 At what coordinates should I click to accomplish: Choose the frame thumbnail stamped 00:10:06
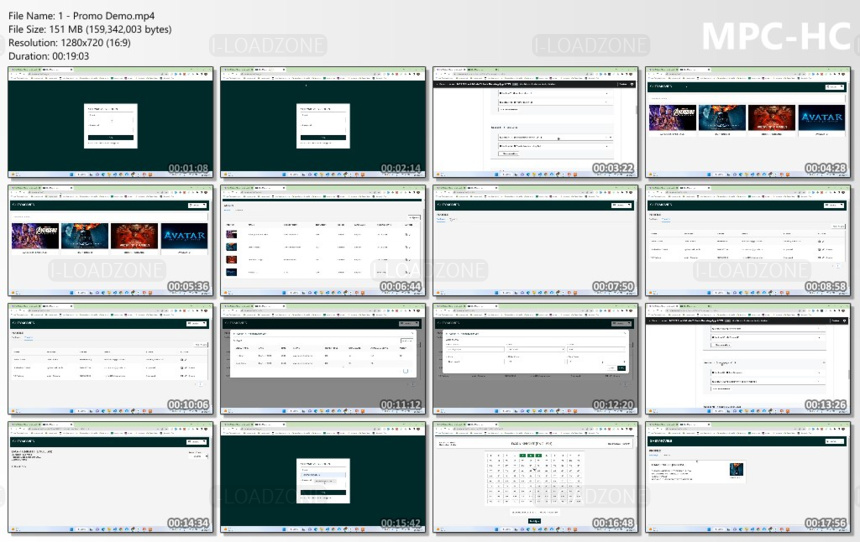[111, 359]
